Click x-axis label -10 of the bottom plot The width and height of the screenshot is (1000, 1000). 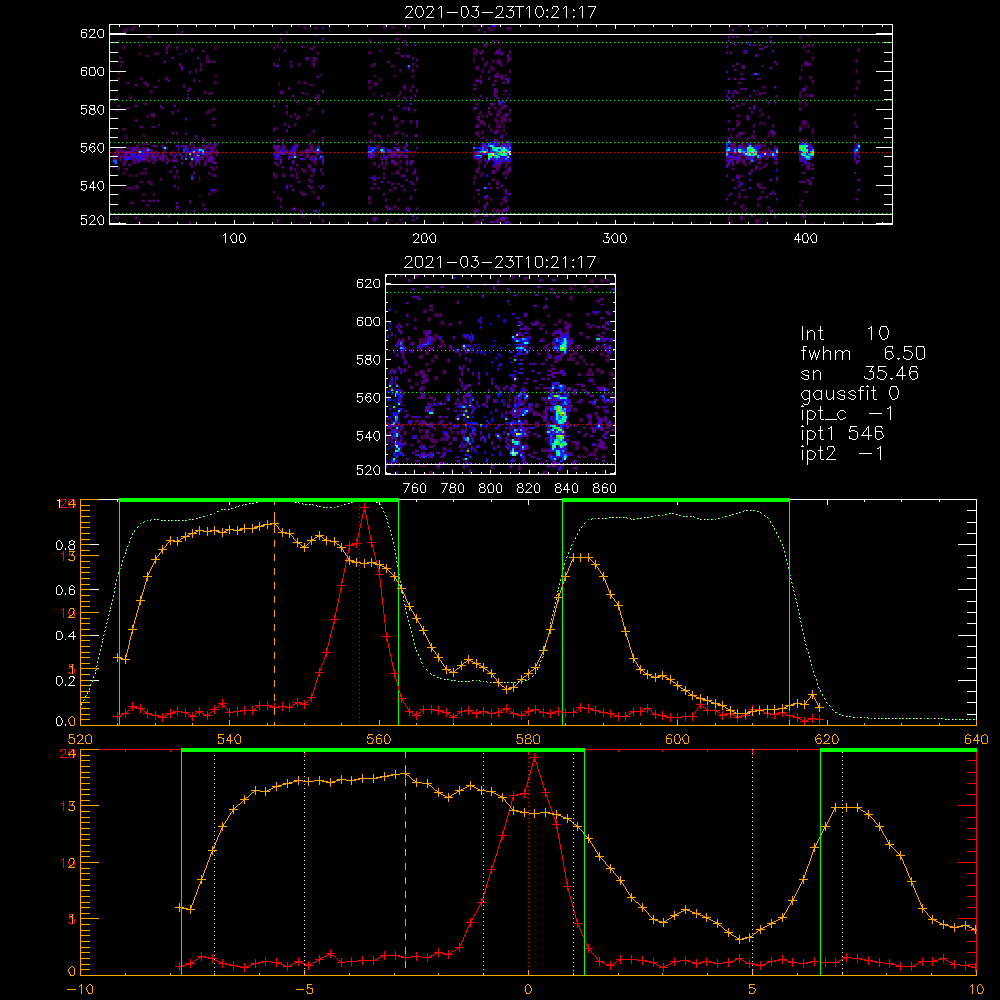click(80, 989)
